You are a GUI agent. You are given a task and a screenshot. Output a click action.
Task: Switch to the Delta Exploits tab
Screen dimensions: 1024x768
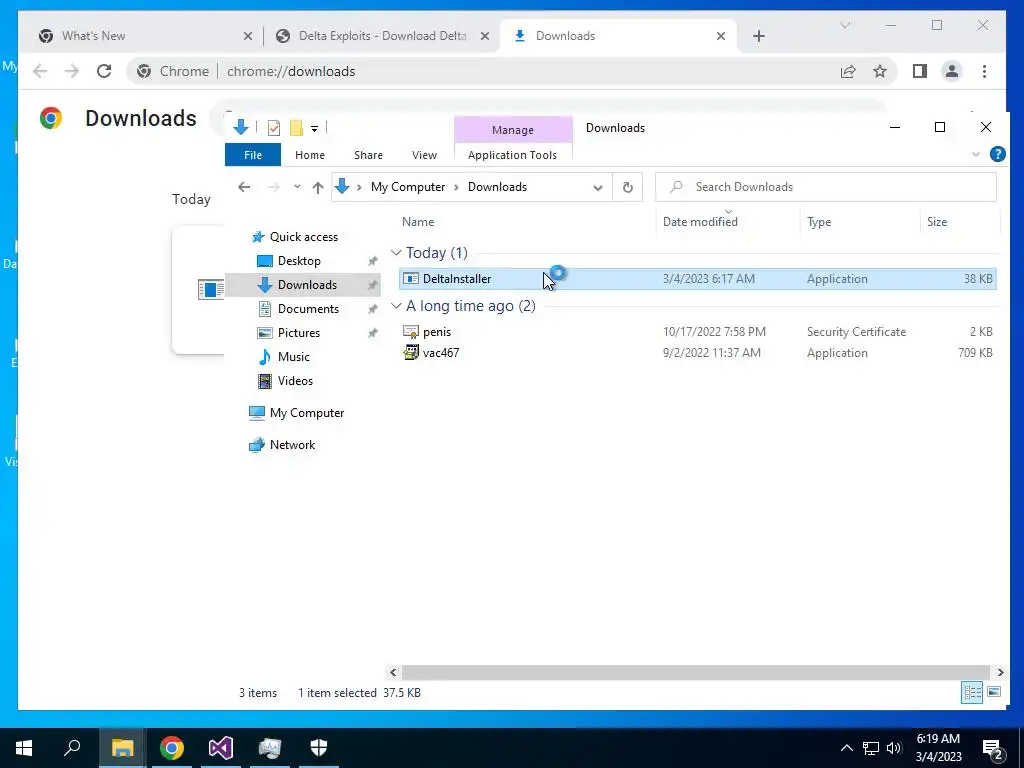pyautogui.click(x=382, y=36)
